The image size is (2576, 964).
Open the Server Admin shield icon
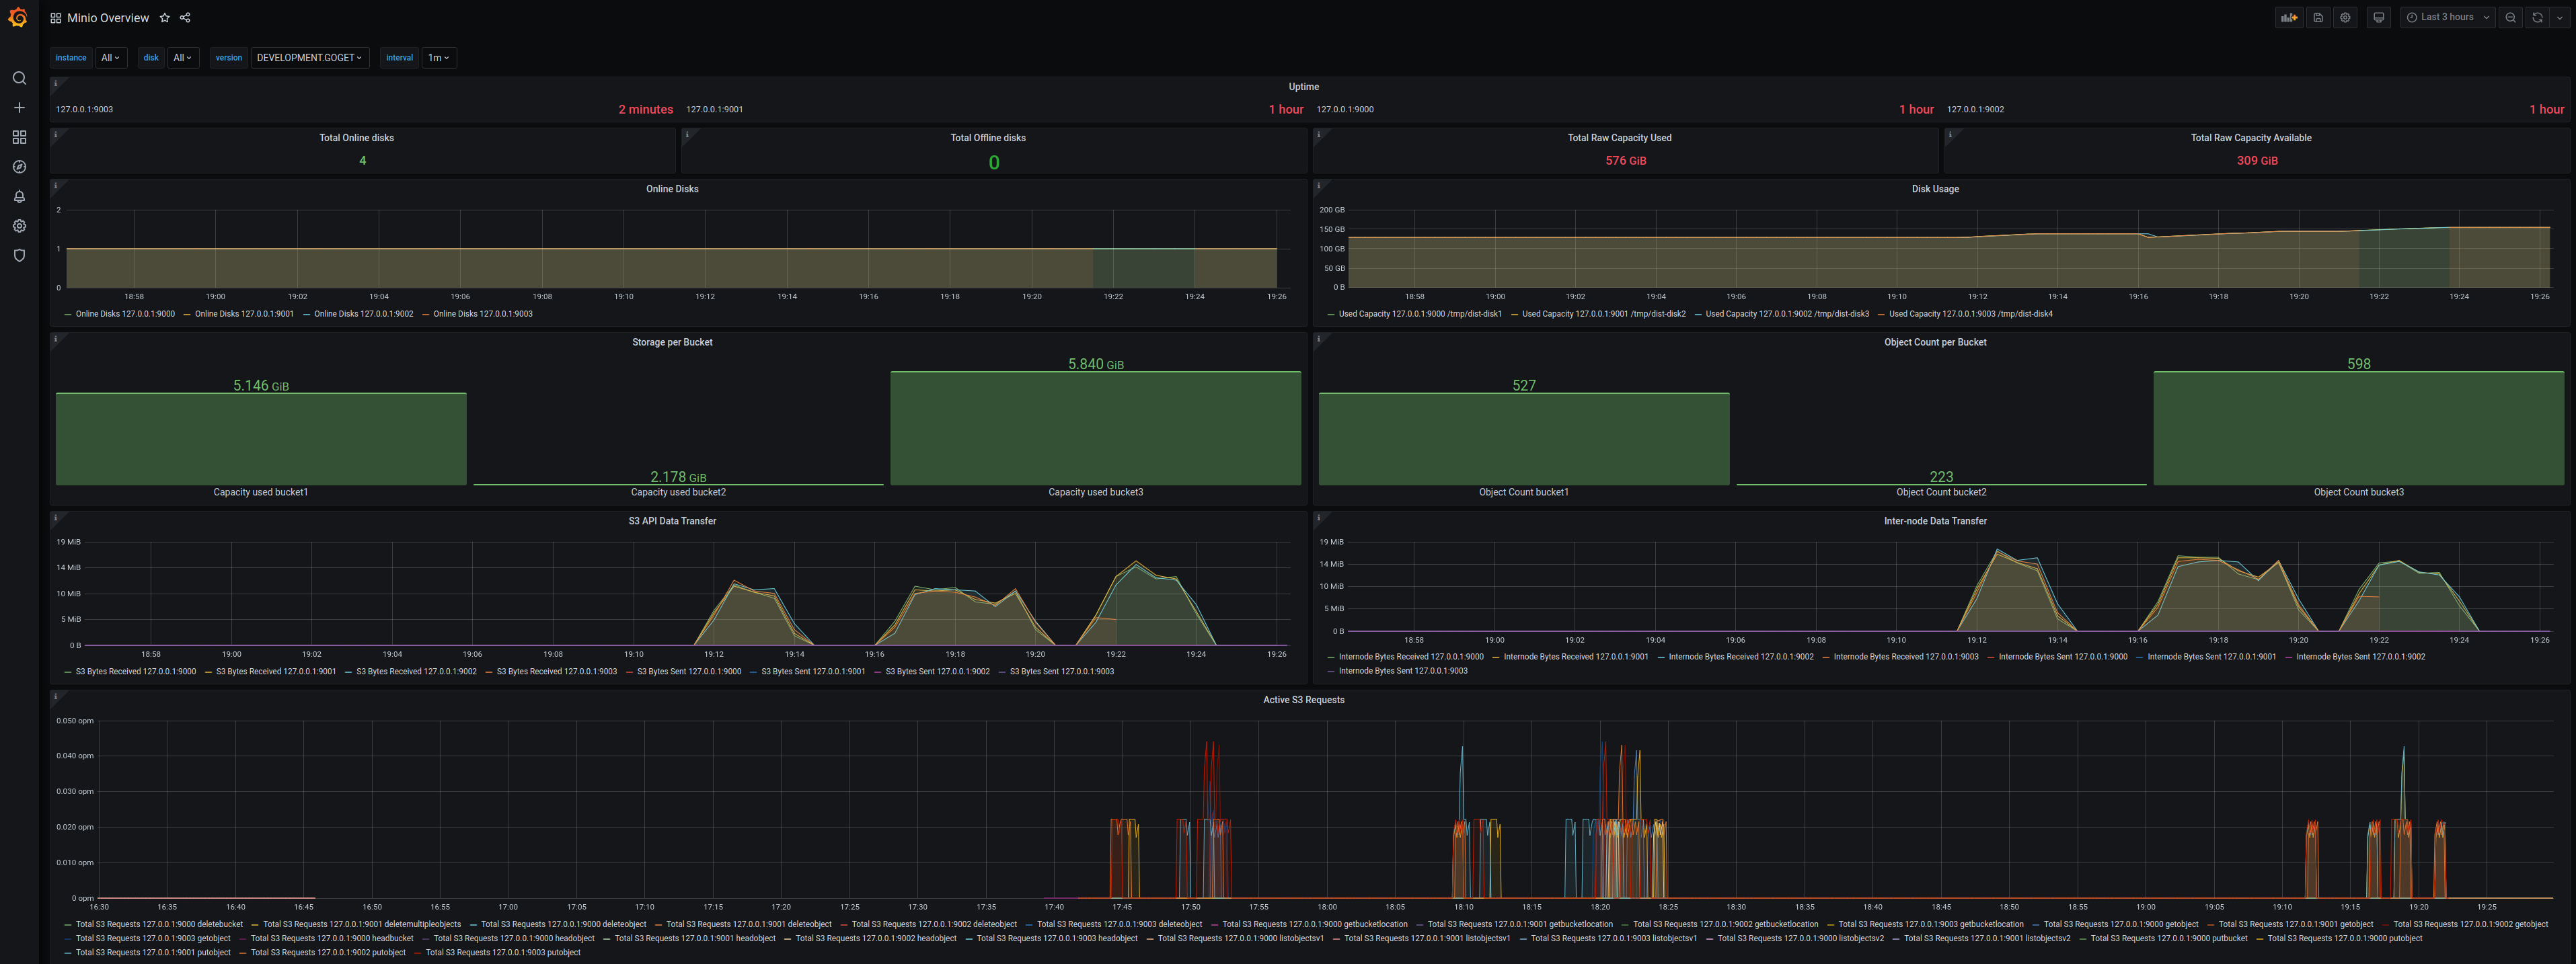click(19, 256)
